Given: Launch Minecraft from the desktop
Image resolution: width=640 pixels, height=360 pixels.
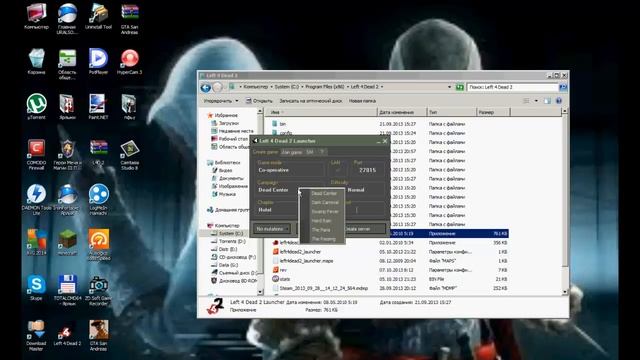Looking at the screenshot, I should point(67,242).
